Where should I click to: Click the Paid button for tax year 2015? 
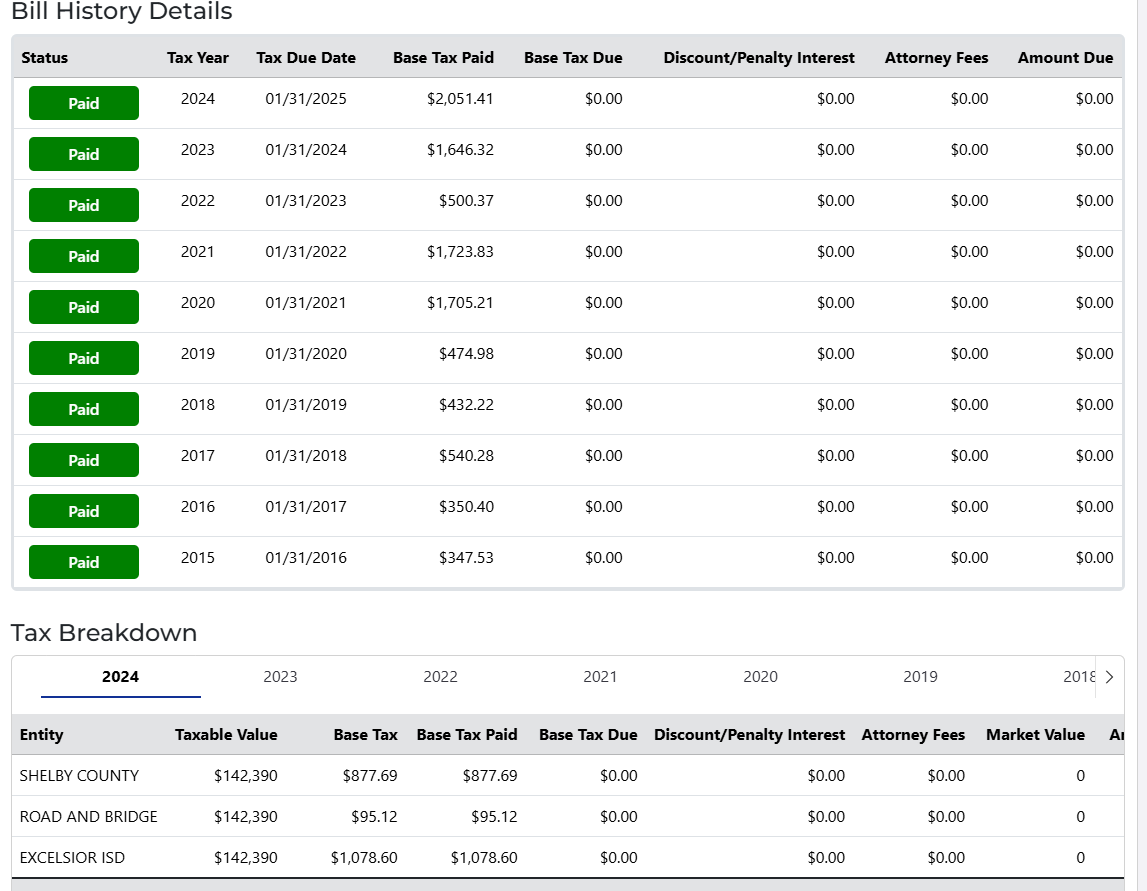(x=84, y=562)
